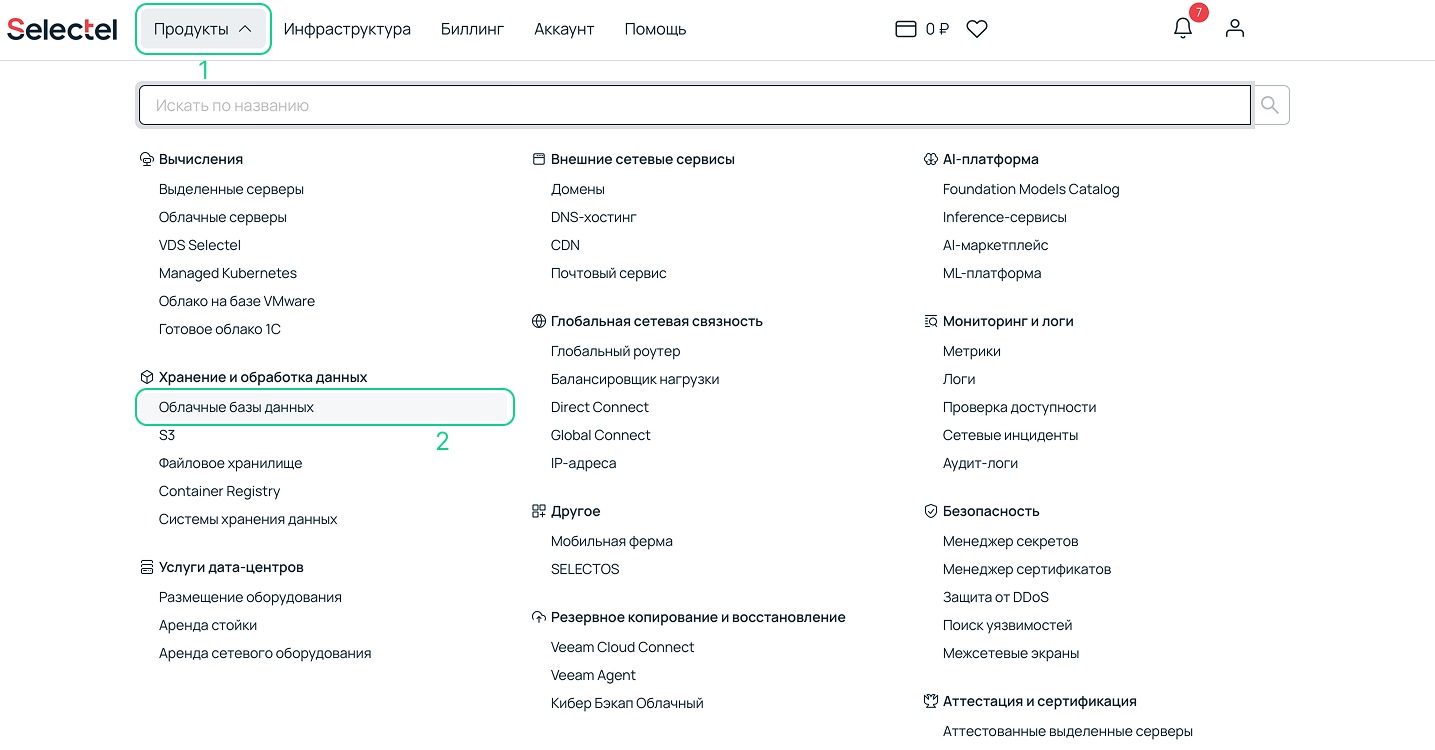This screenshot has width=1435, height=750.
Task: Open the Биллинг menu
Action: pos(472,29)
